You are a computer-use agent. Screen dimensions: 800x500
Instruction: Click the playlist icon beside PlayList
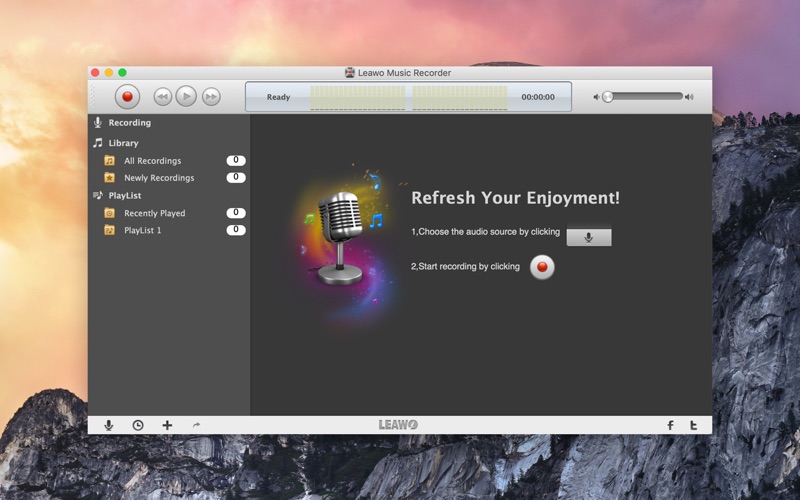tap(97, 195)
